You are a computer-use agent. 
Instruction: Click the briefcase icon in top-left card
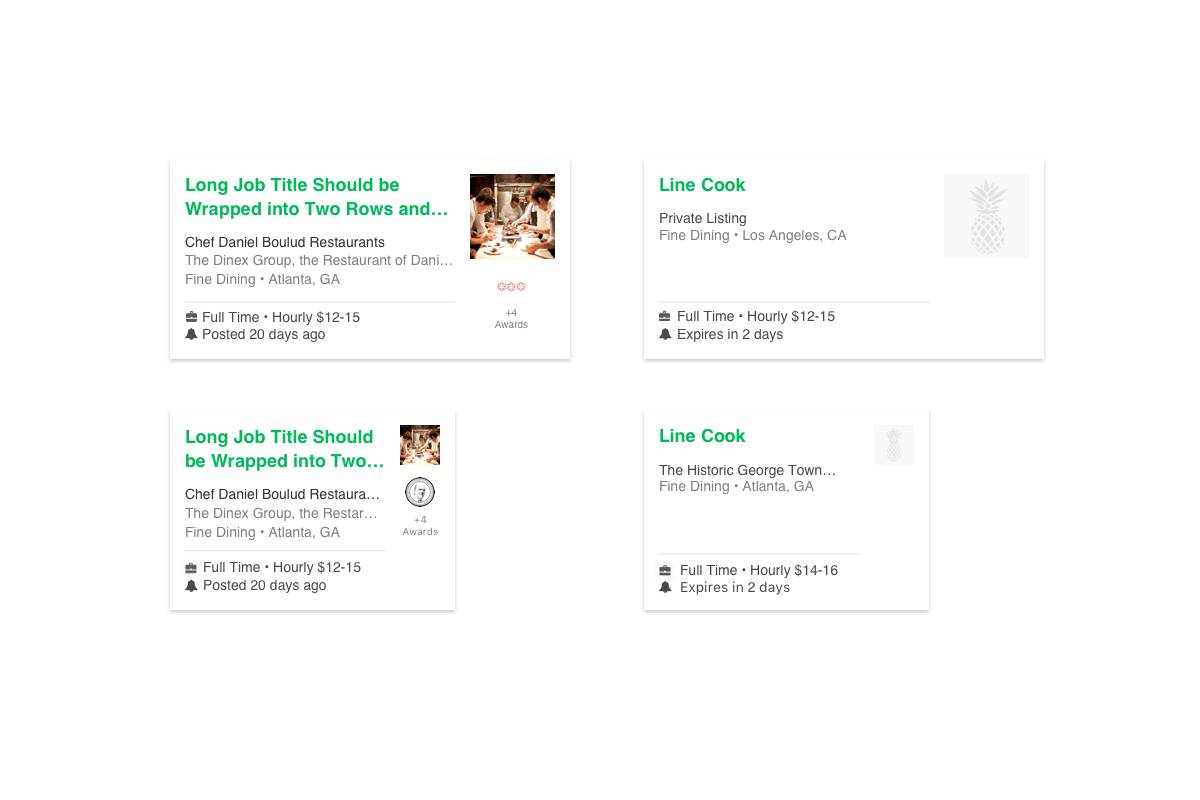click(191, 317)
